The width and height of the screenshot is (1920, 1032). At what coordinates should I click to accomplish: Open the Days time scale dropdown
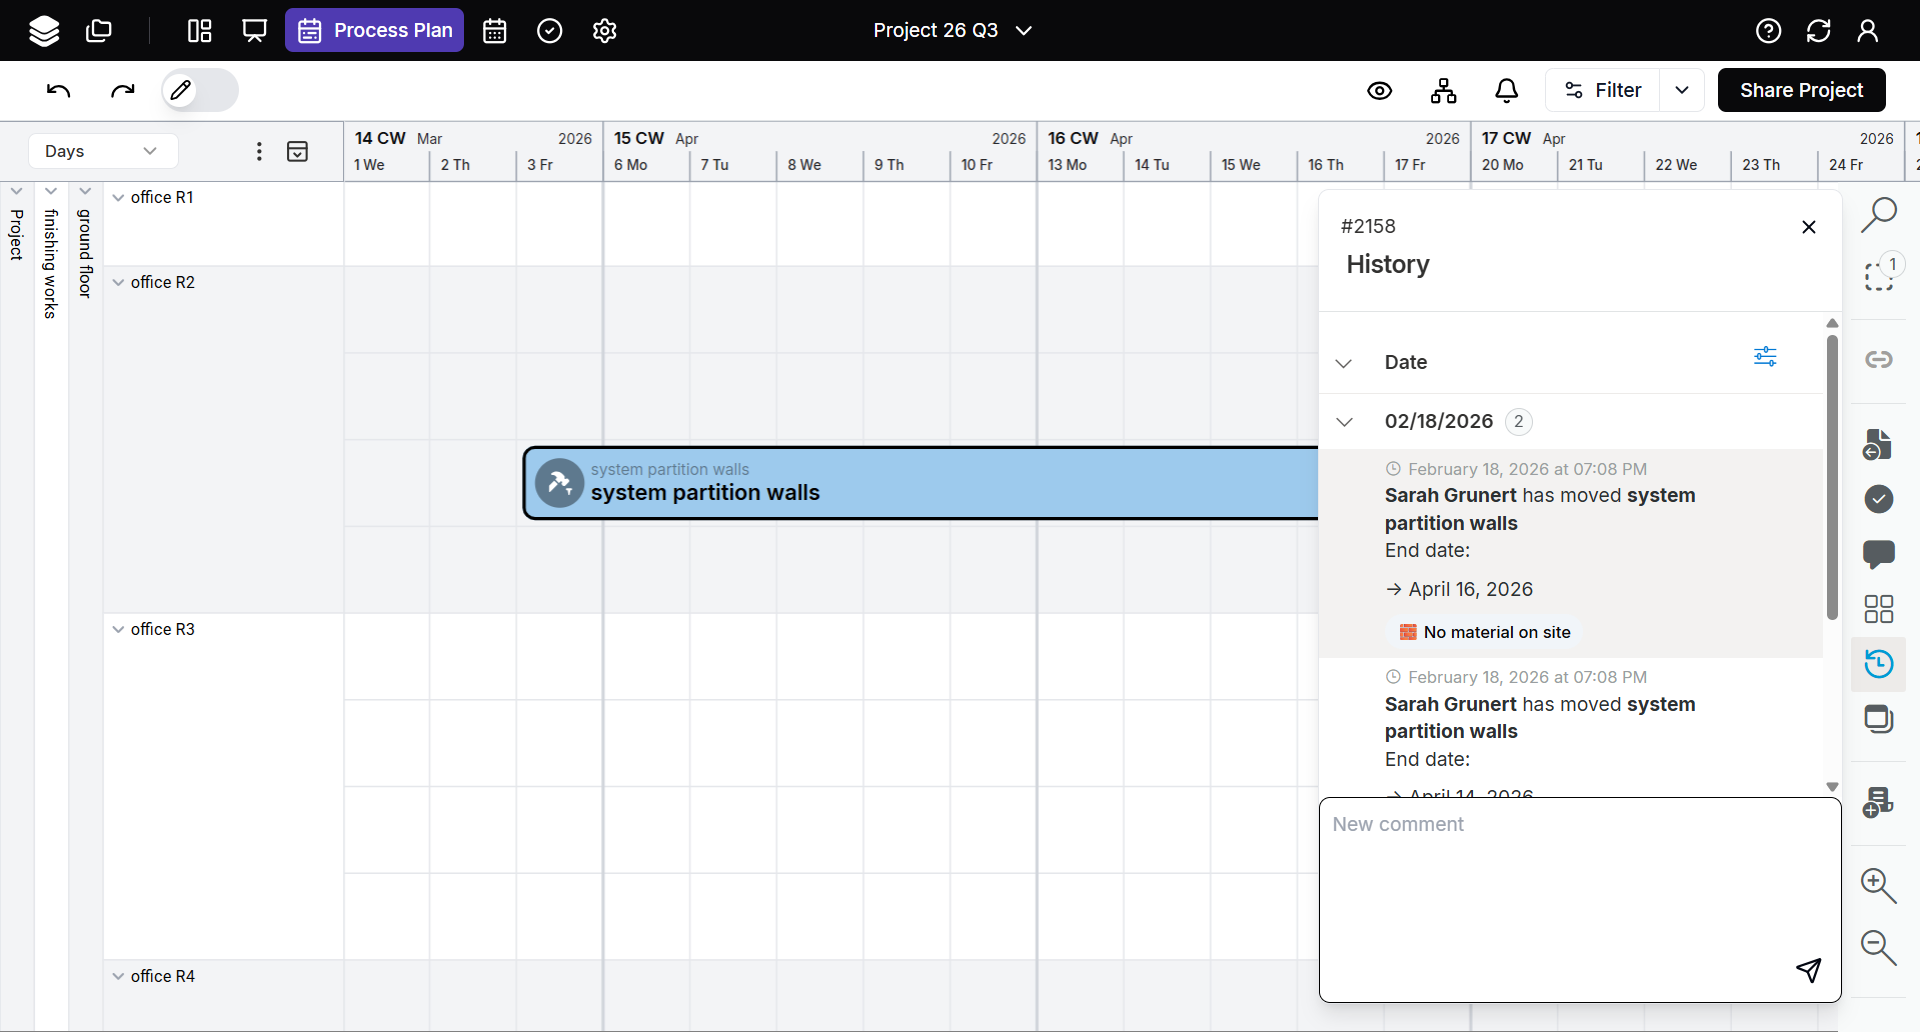click(x=102, y=151)
